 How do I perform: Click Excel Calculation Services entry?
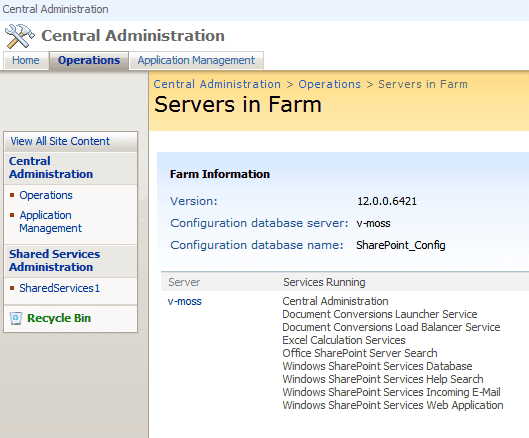tap(344, 340)
